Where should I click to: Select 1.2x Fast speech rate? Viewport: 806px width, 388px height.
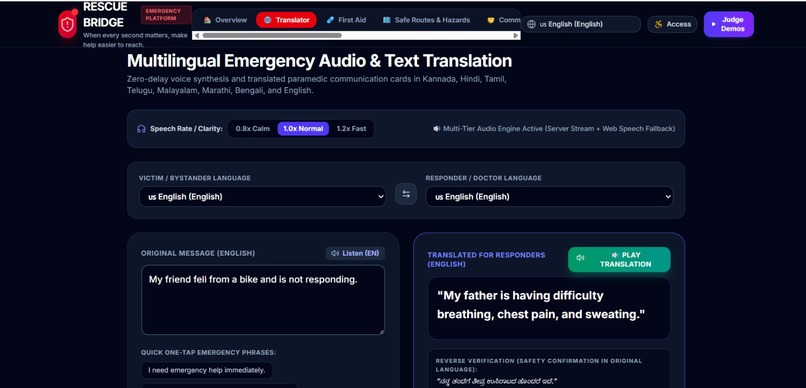[x=352, y=129]
